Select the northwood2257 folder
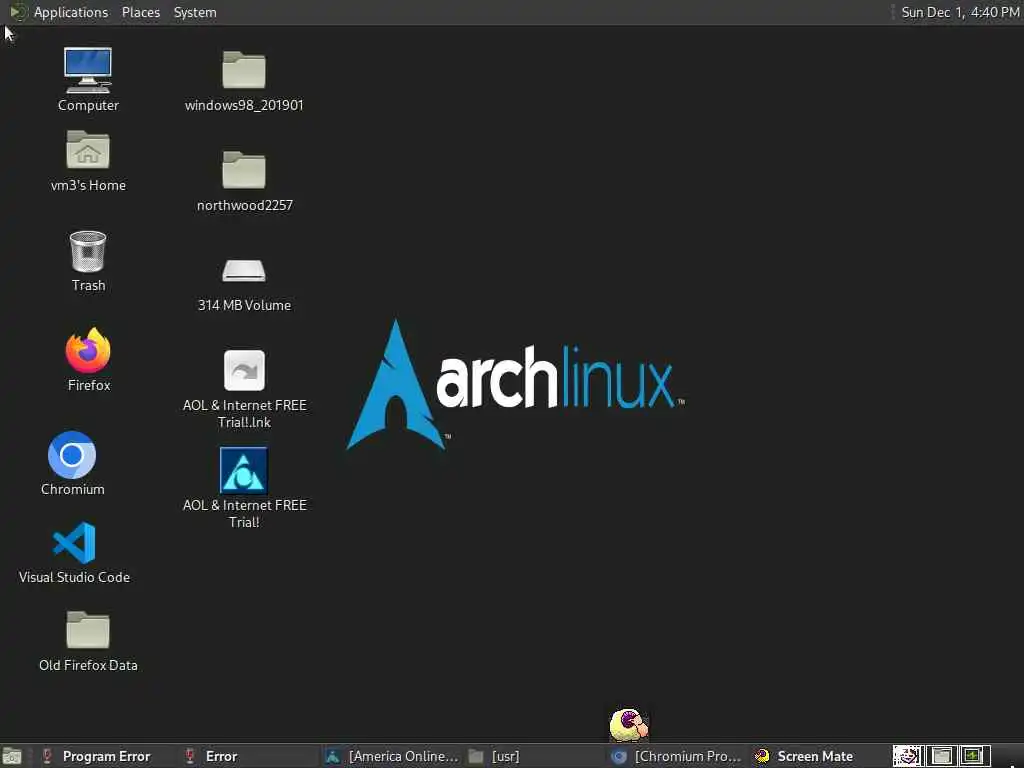 click(x=244, y=181)
